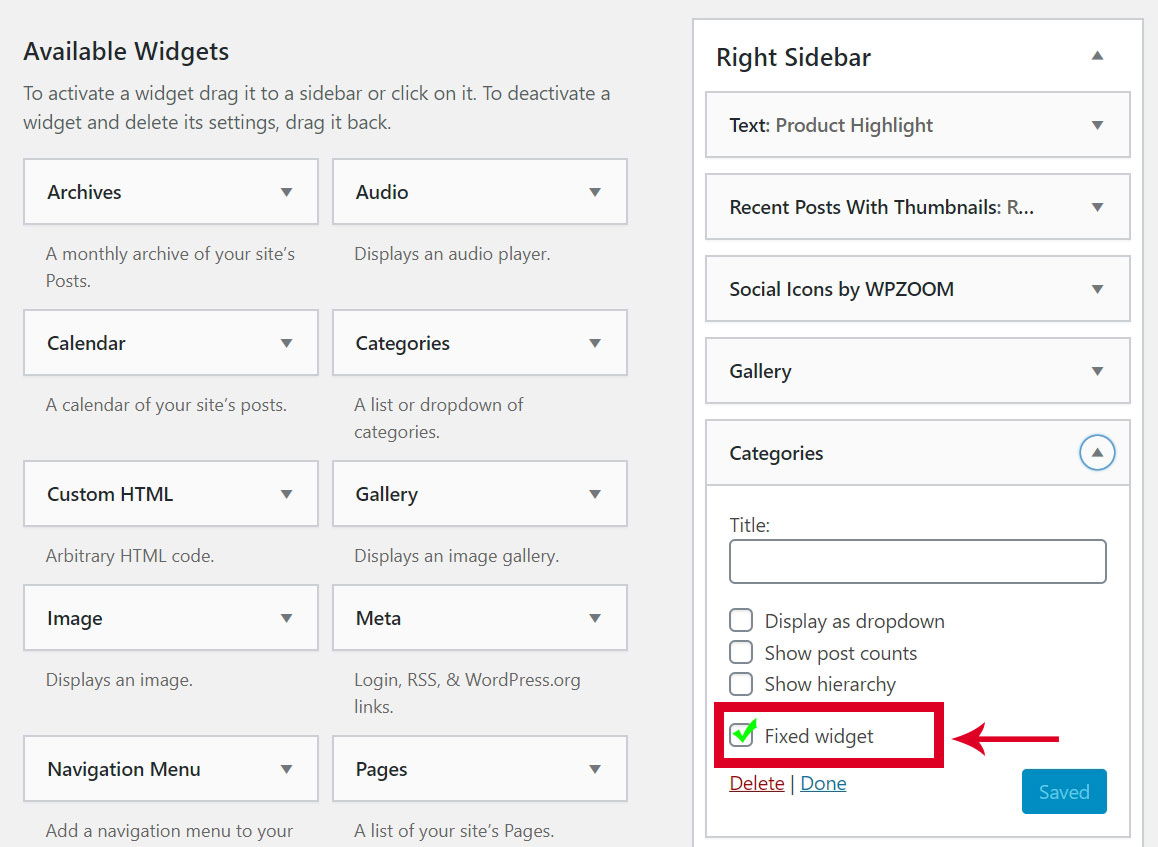Click the Done link
1158x847 pixels.
pyautogui.click(x=823, y=783)
